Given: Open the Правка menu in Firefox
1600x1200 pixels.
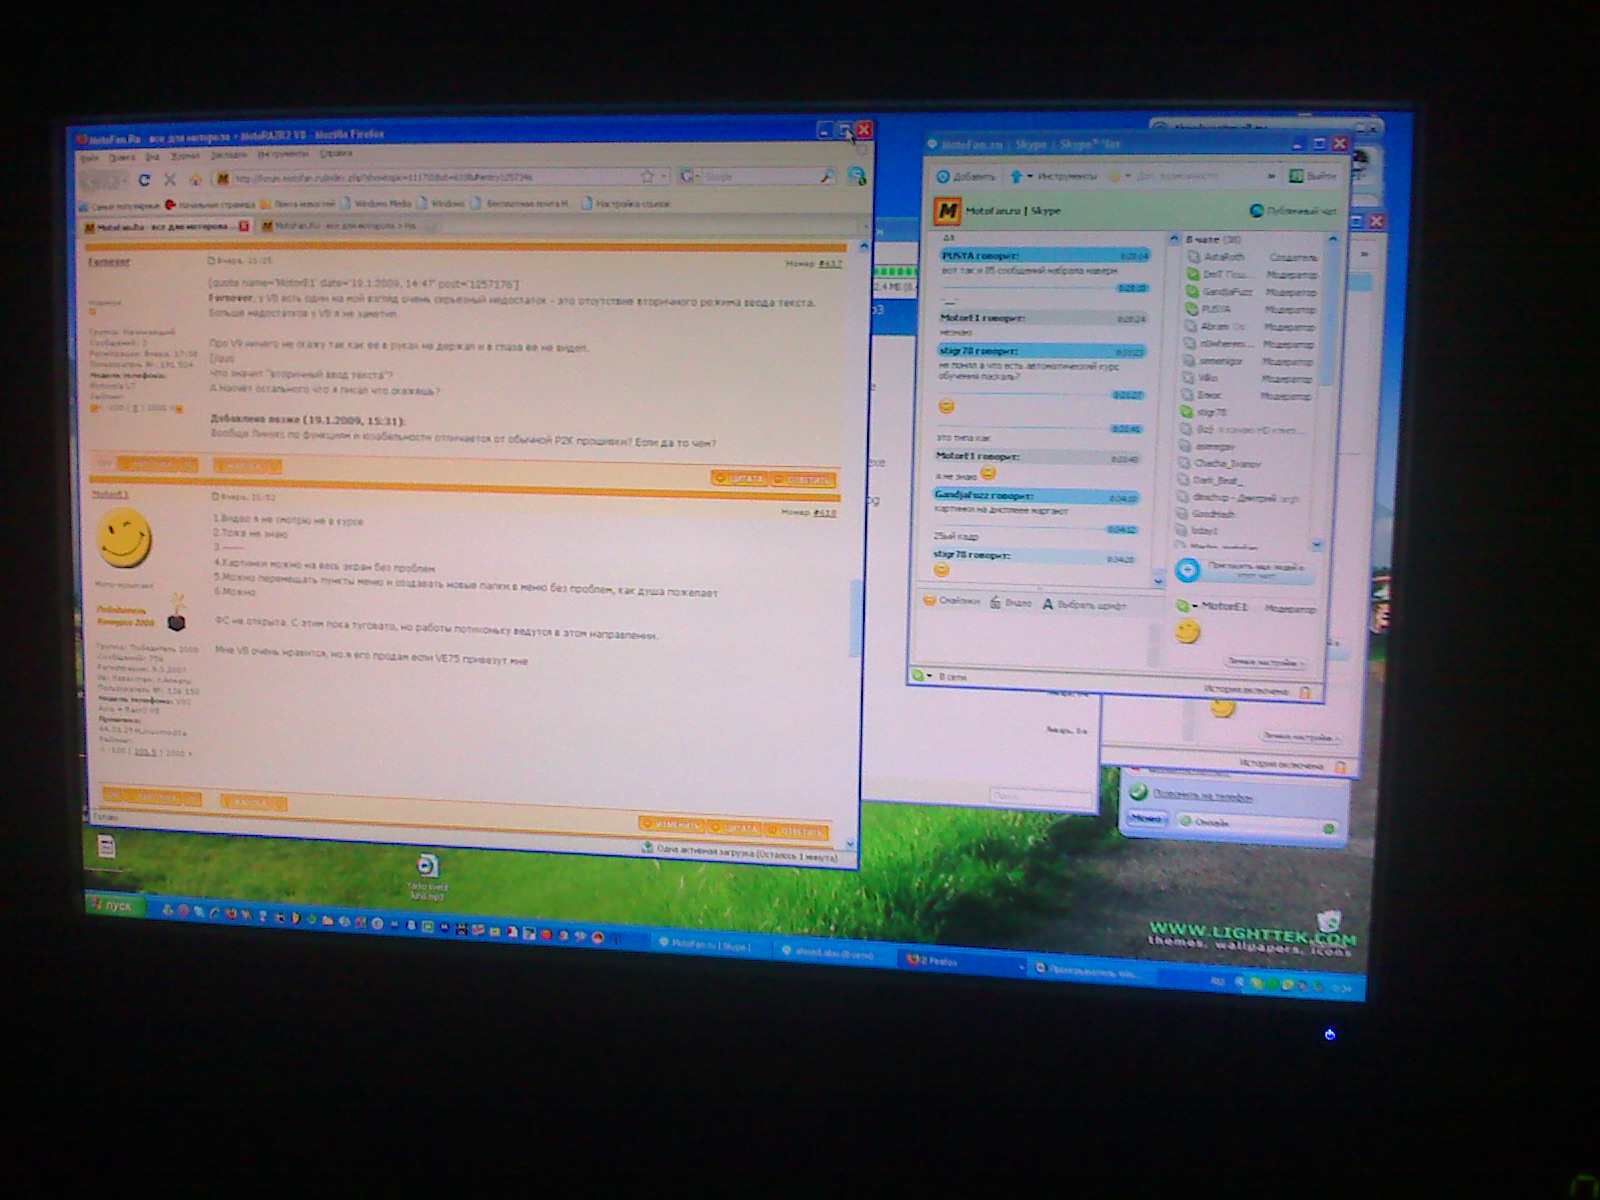Looking at the screenshot, I should click(121, 157).
